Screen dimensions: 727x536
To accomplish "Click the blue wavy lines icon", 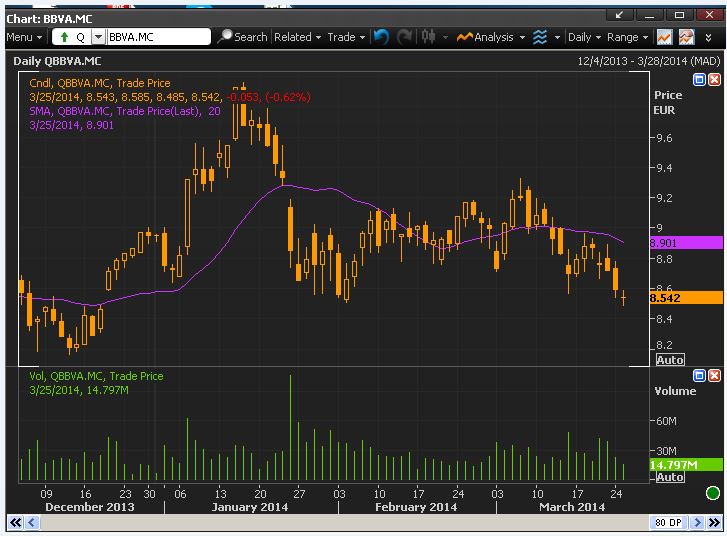I will pyautogui.click(x=540, y=37).
